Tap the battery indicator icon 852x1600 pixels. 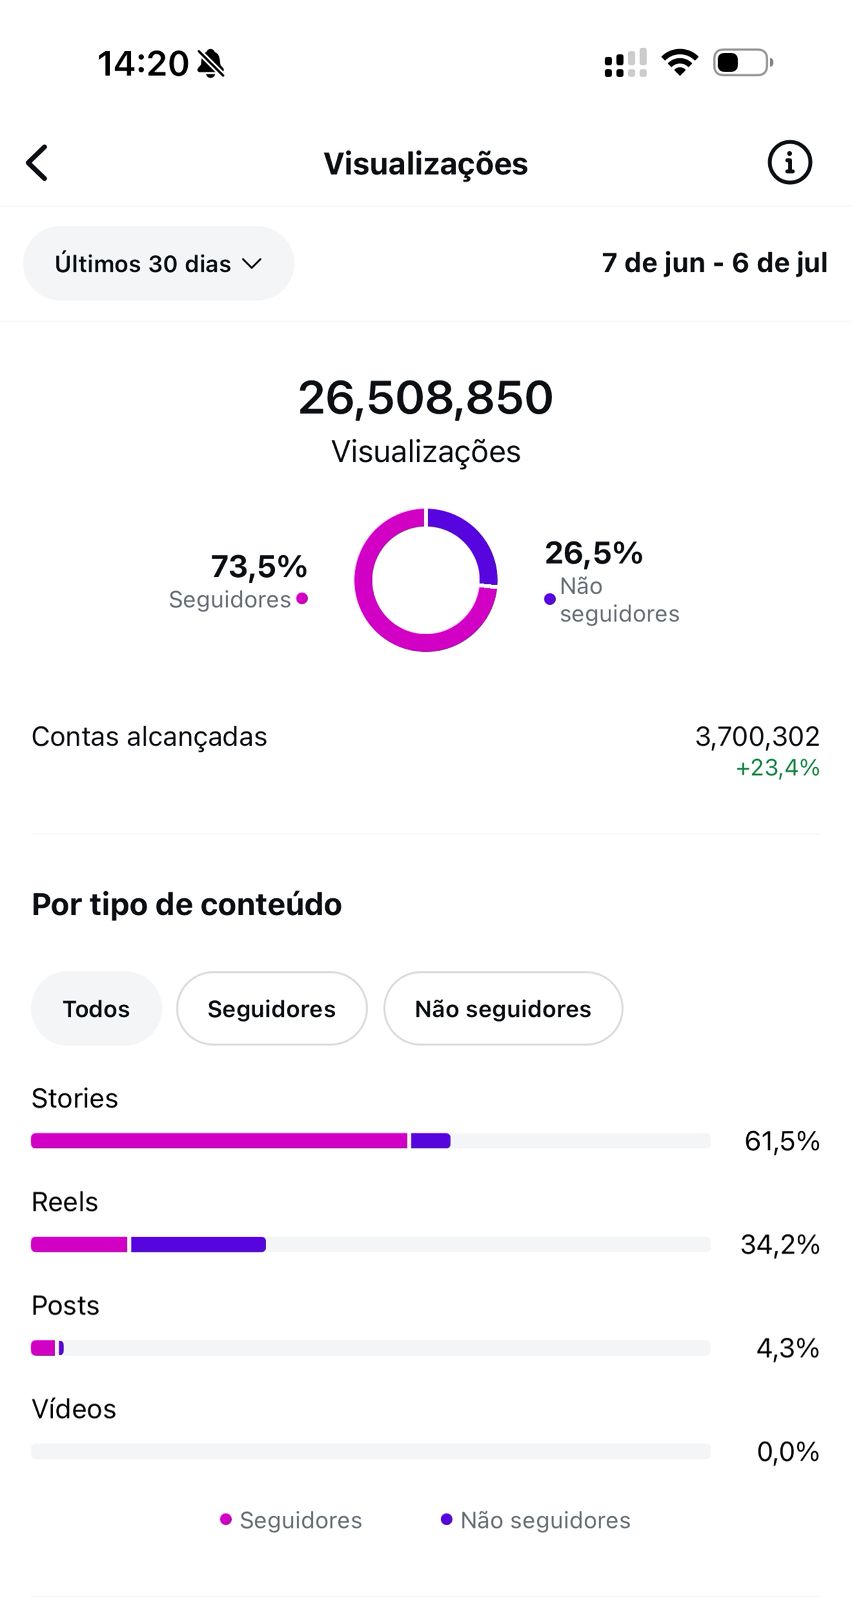pos(742,63)
